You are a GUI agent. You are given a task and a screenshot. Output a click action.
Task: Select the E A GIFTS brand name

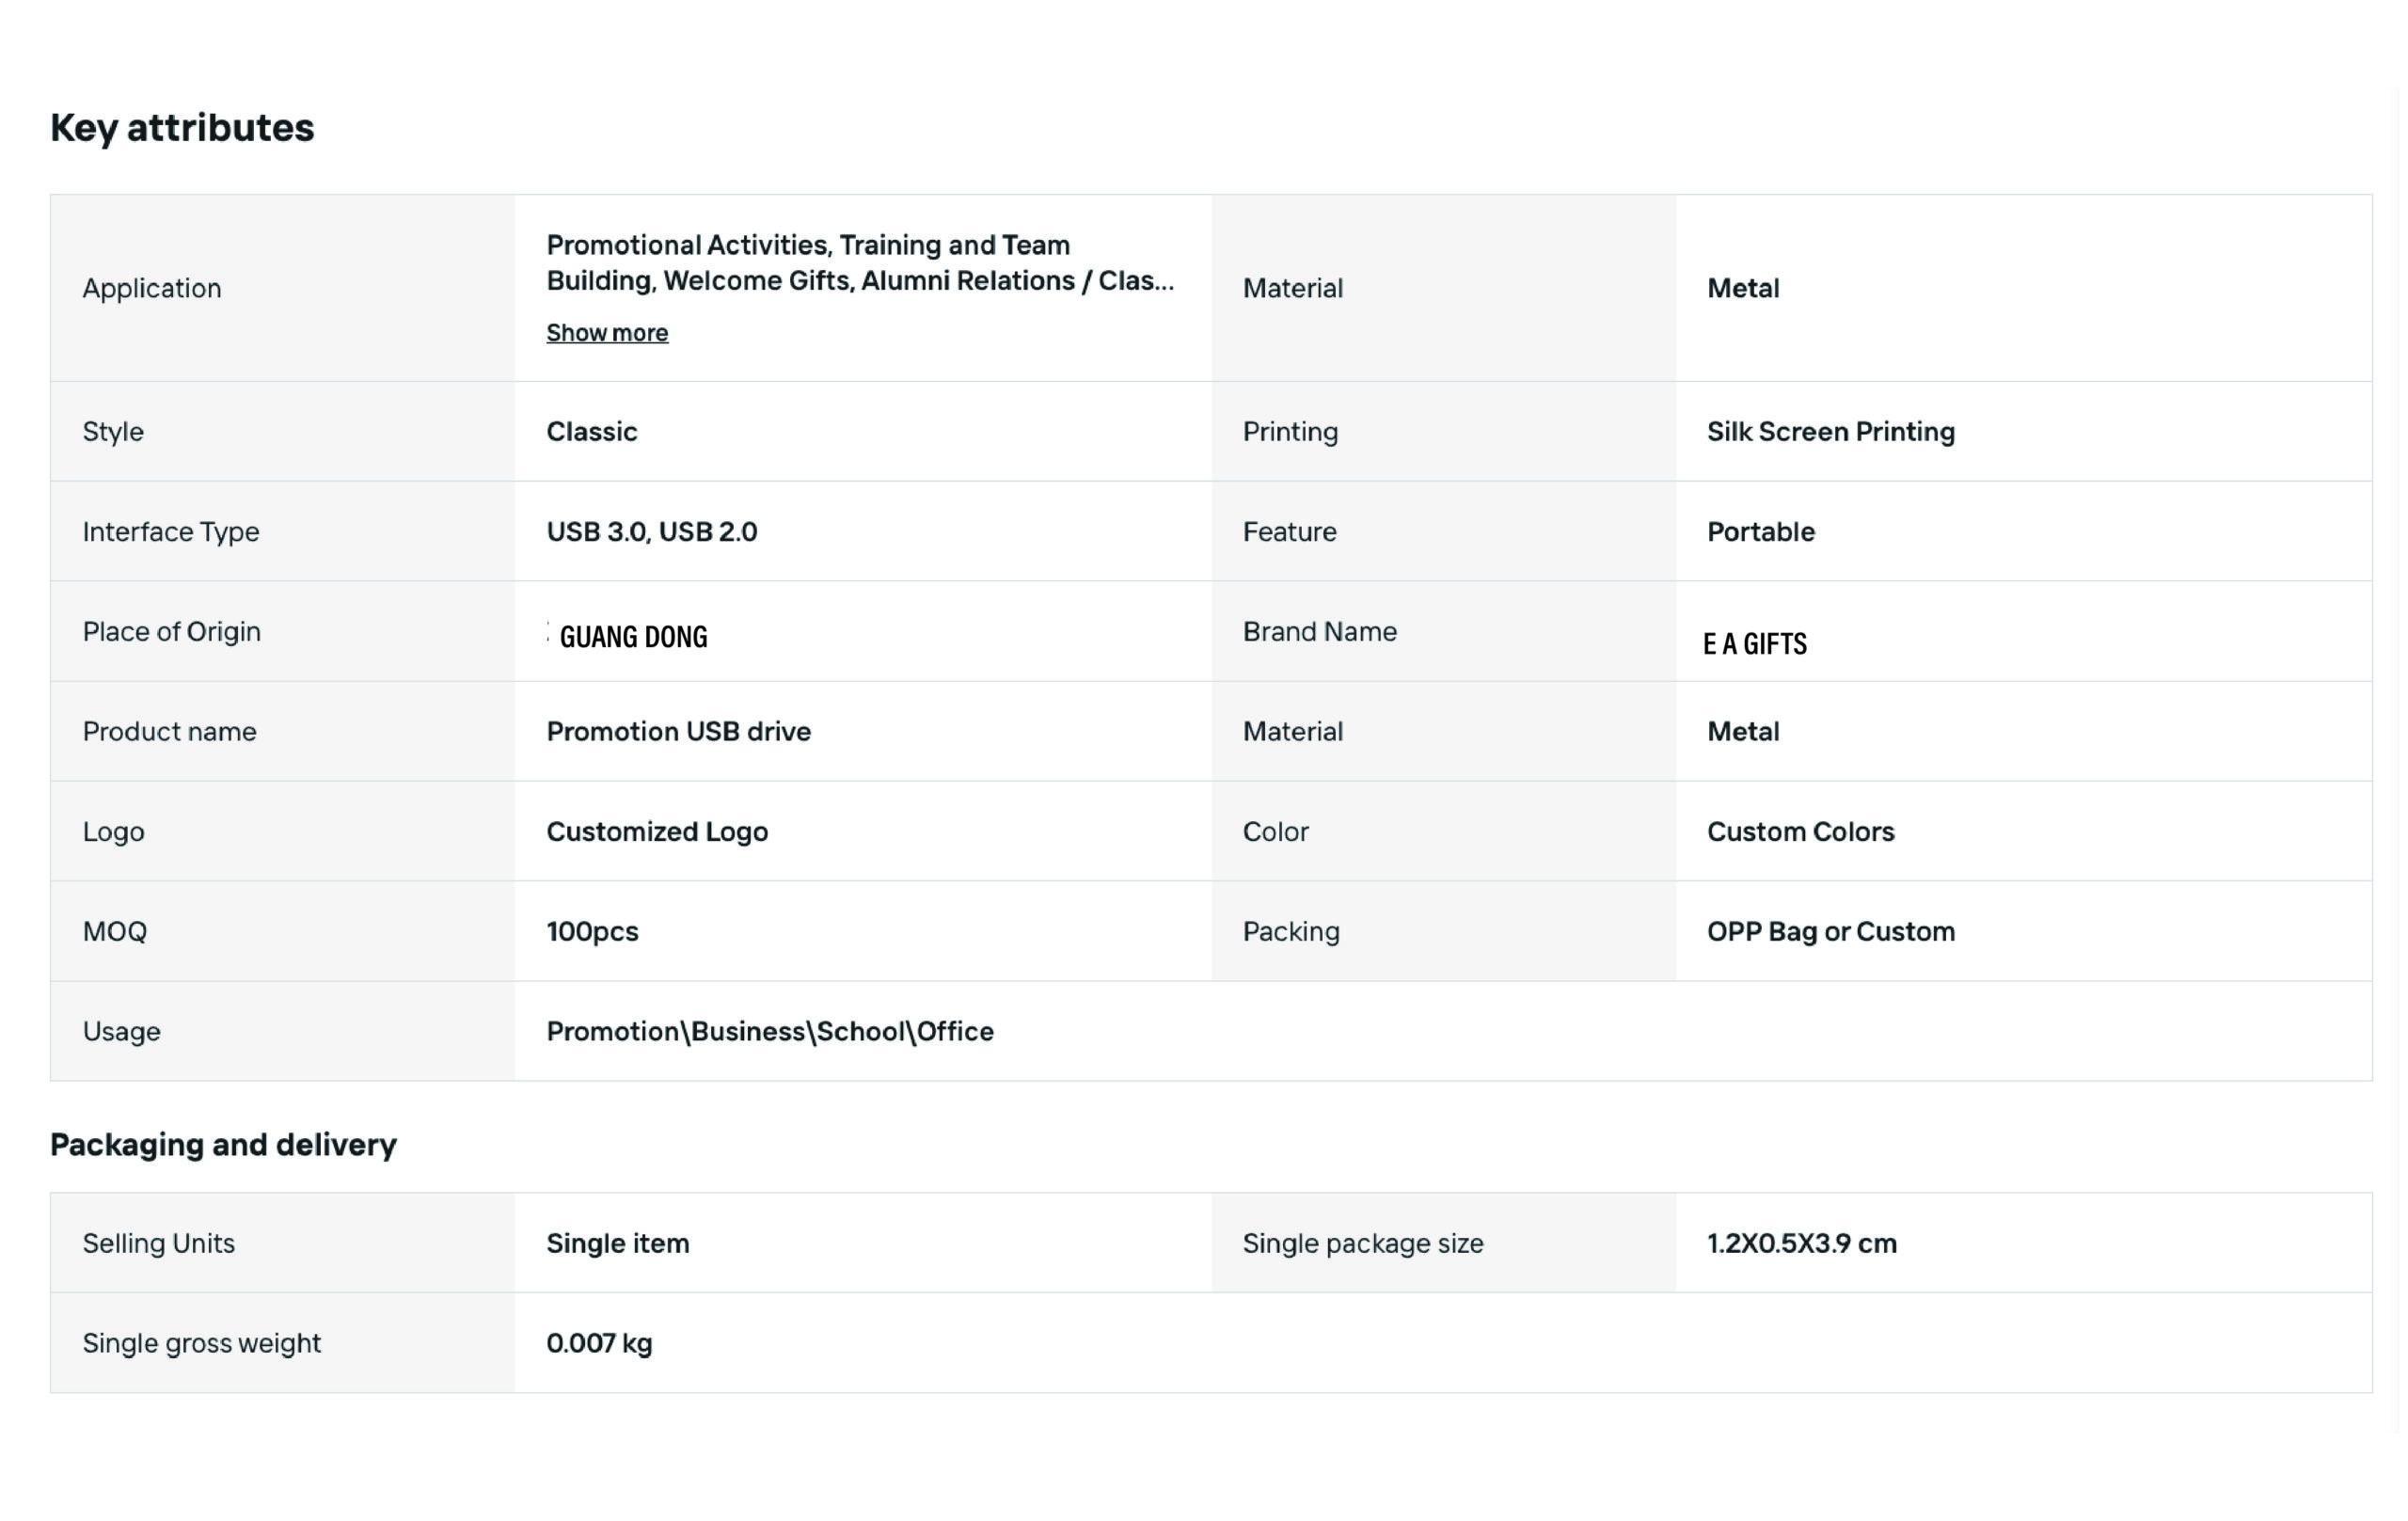[x=1755, y=644]
